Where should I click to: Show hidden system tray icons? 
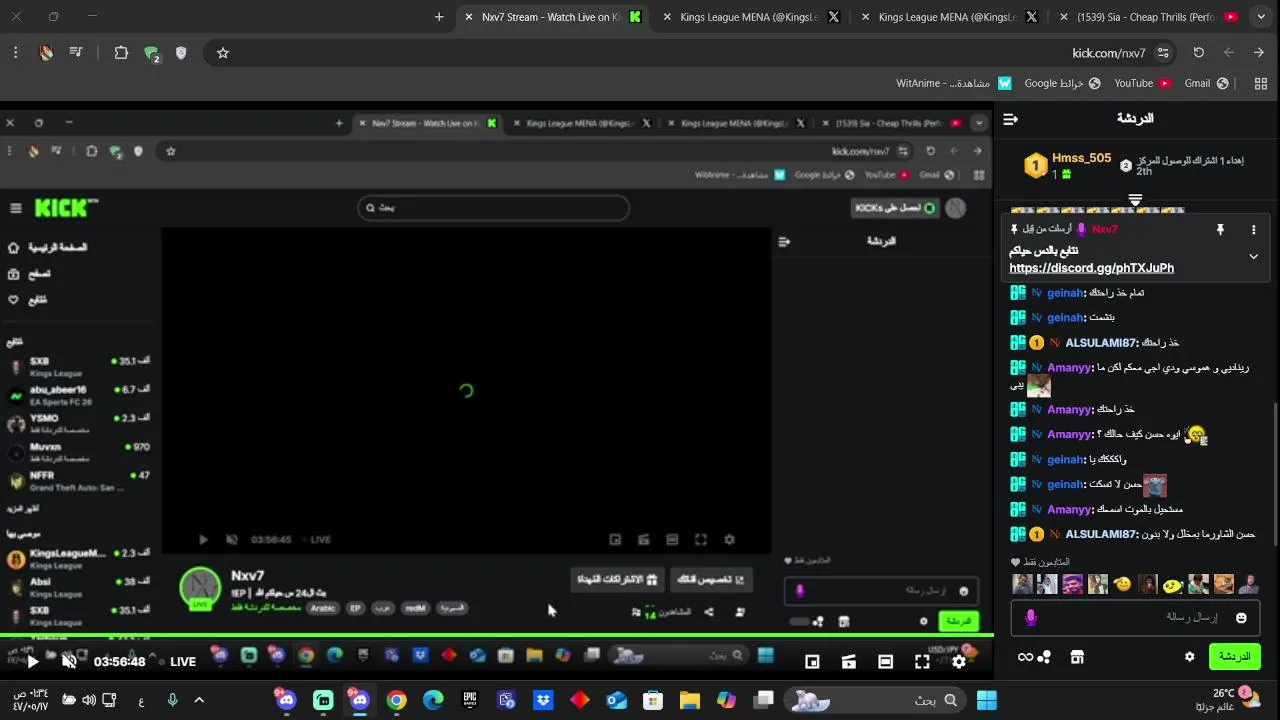click(x=198, y=700)
